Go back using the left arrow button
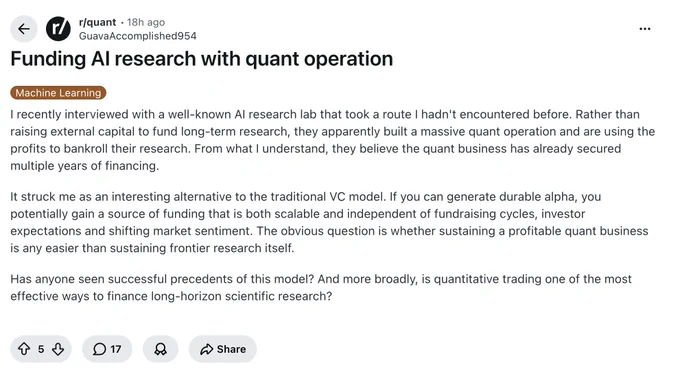This screenshot has height=374, width=680. [24, 29]
